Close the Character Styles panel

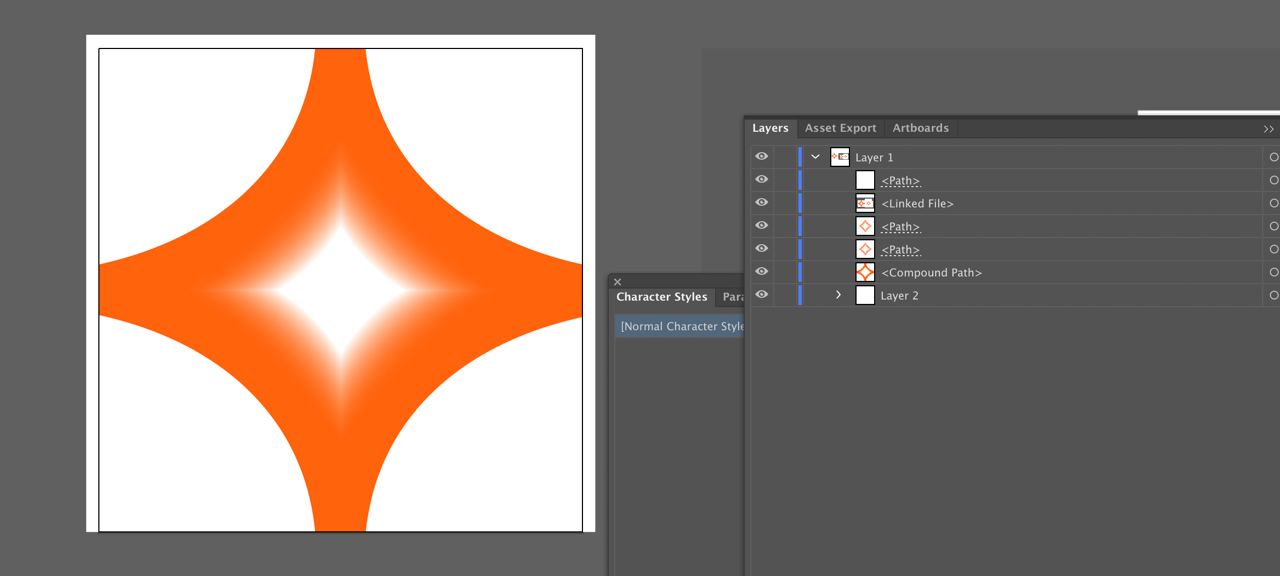pos(617,282)
